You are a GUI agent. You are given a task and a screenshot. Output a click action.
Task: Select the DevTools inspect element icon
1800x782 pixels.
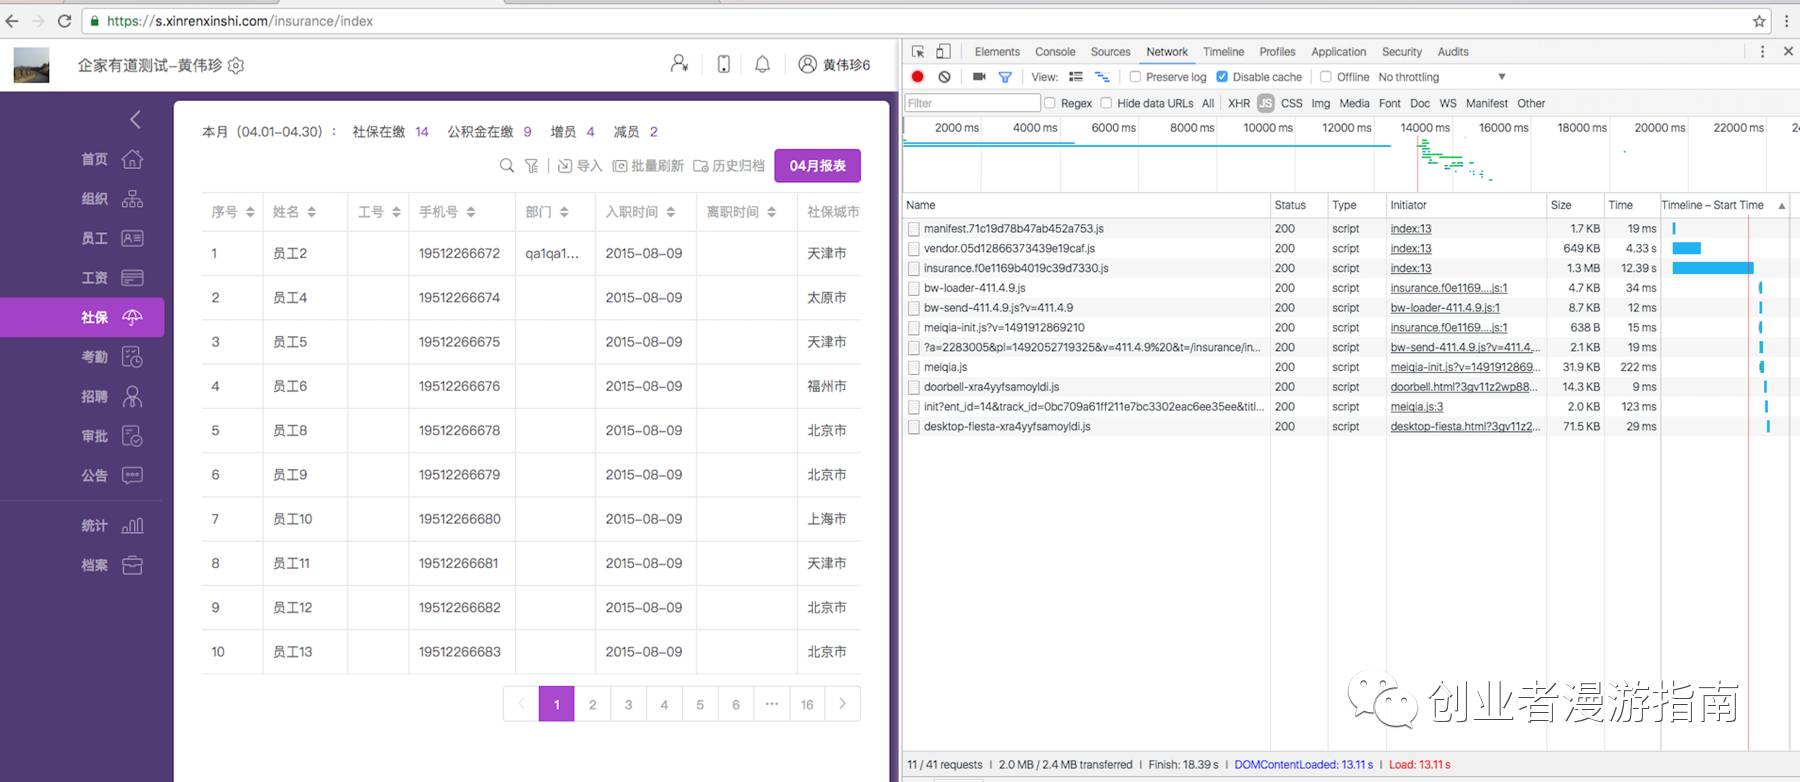[918, 52]
